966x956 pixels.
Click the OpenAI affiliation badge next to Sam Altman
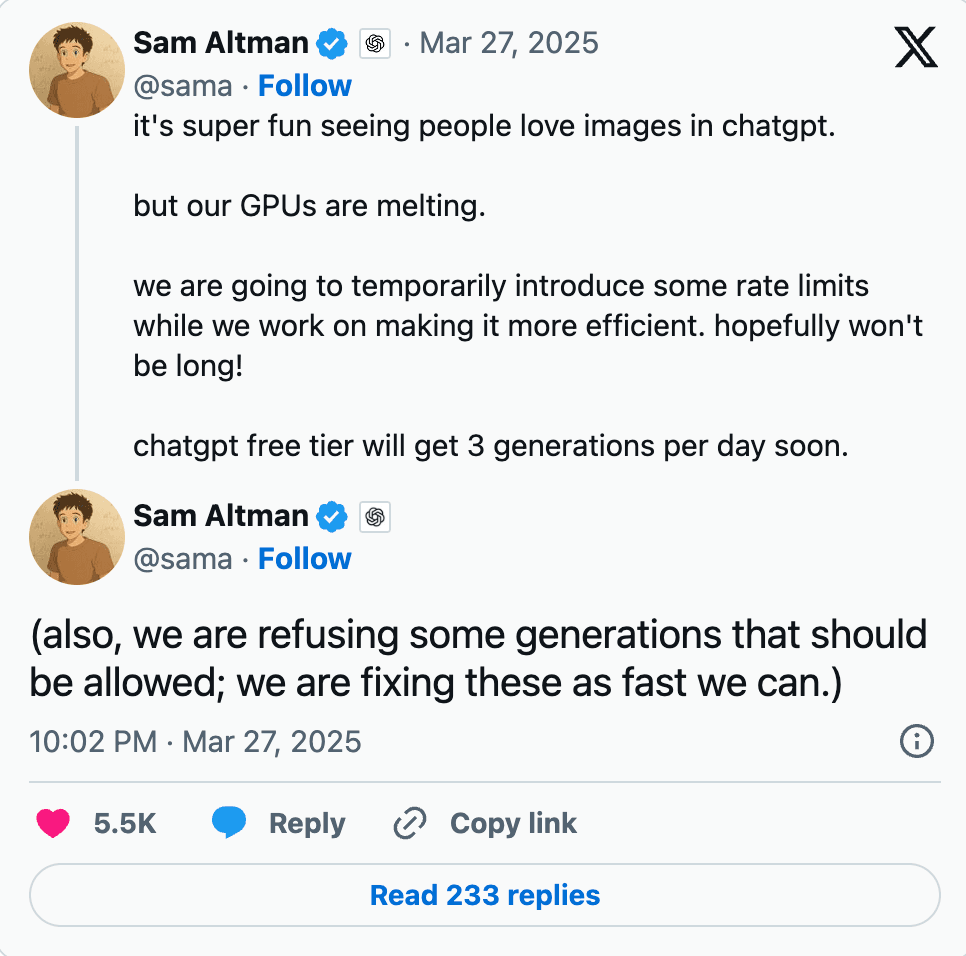(x=376, y=43)
